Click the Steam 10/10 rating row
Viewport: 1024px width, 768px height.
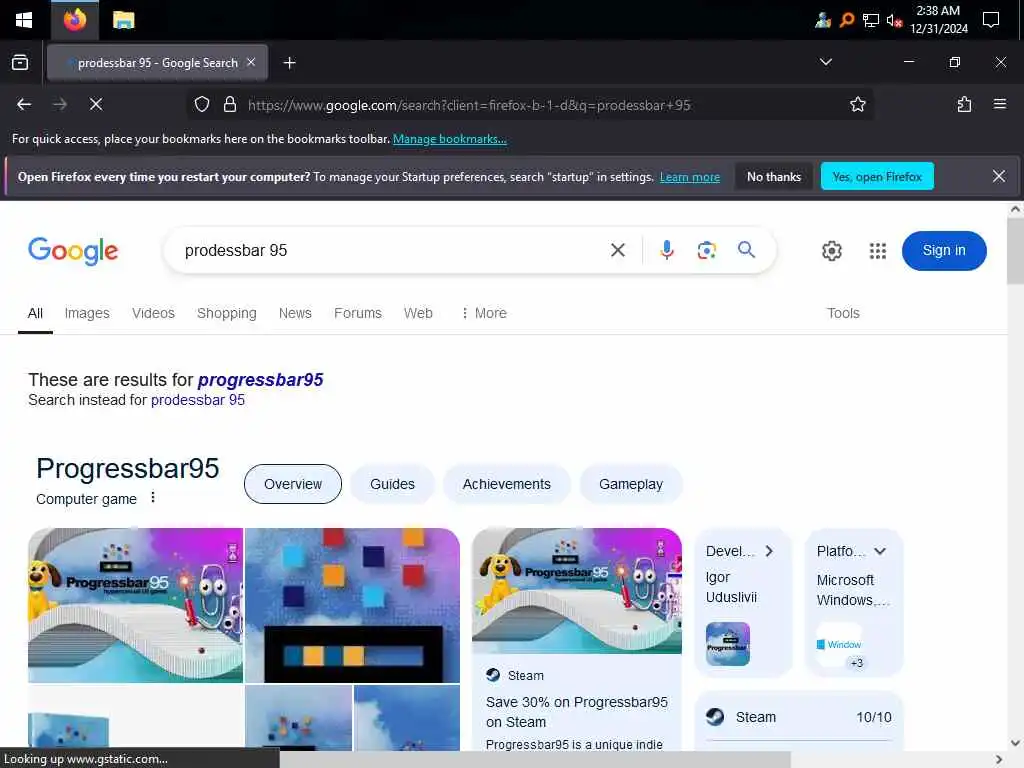(799, 717)
